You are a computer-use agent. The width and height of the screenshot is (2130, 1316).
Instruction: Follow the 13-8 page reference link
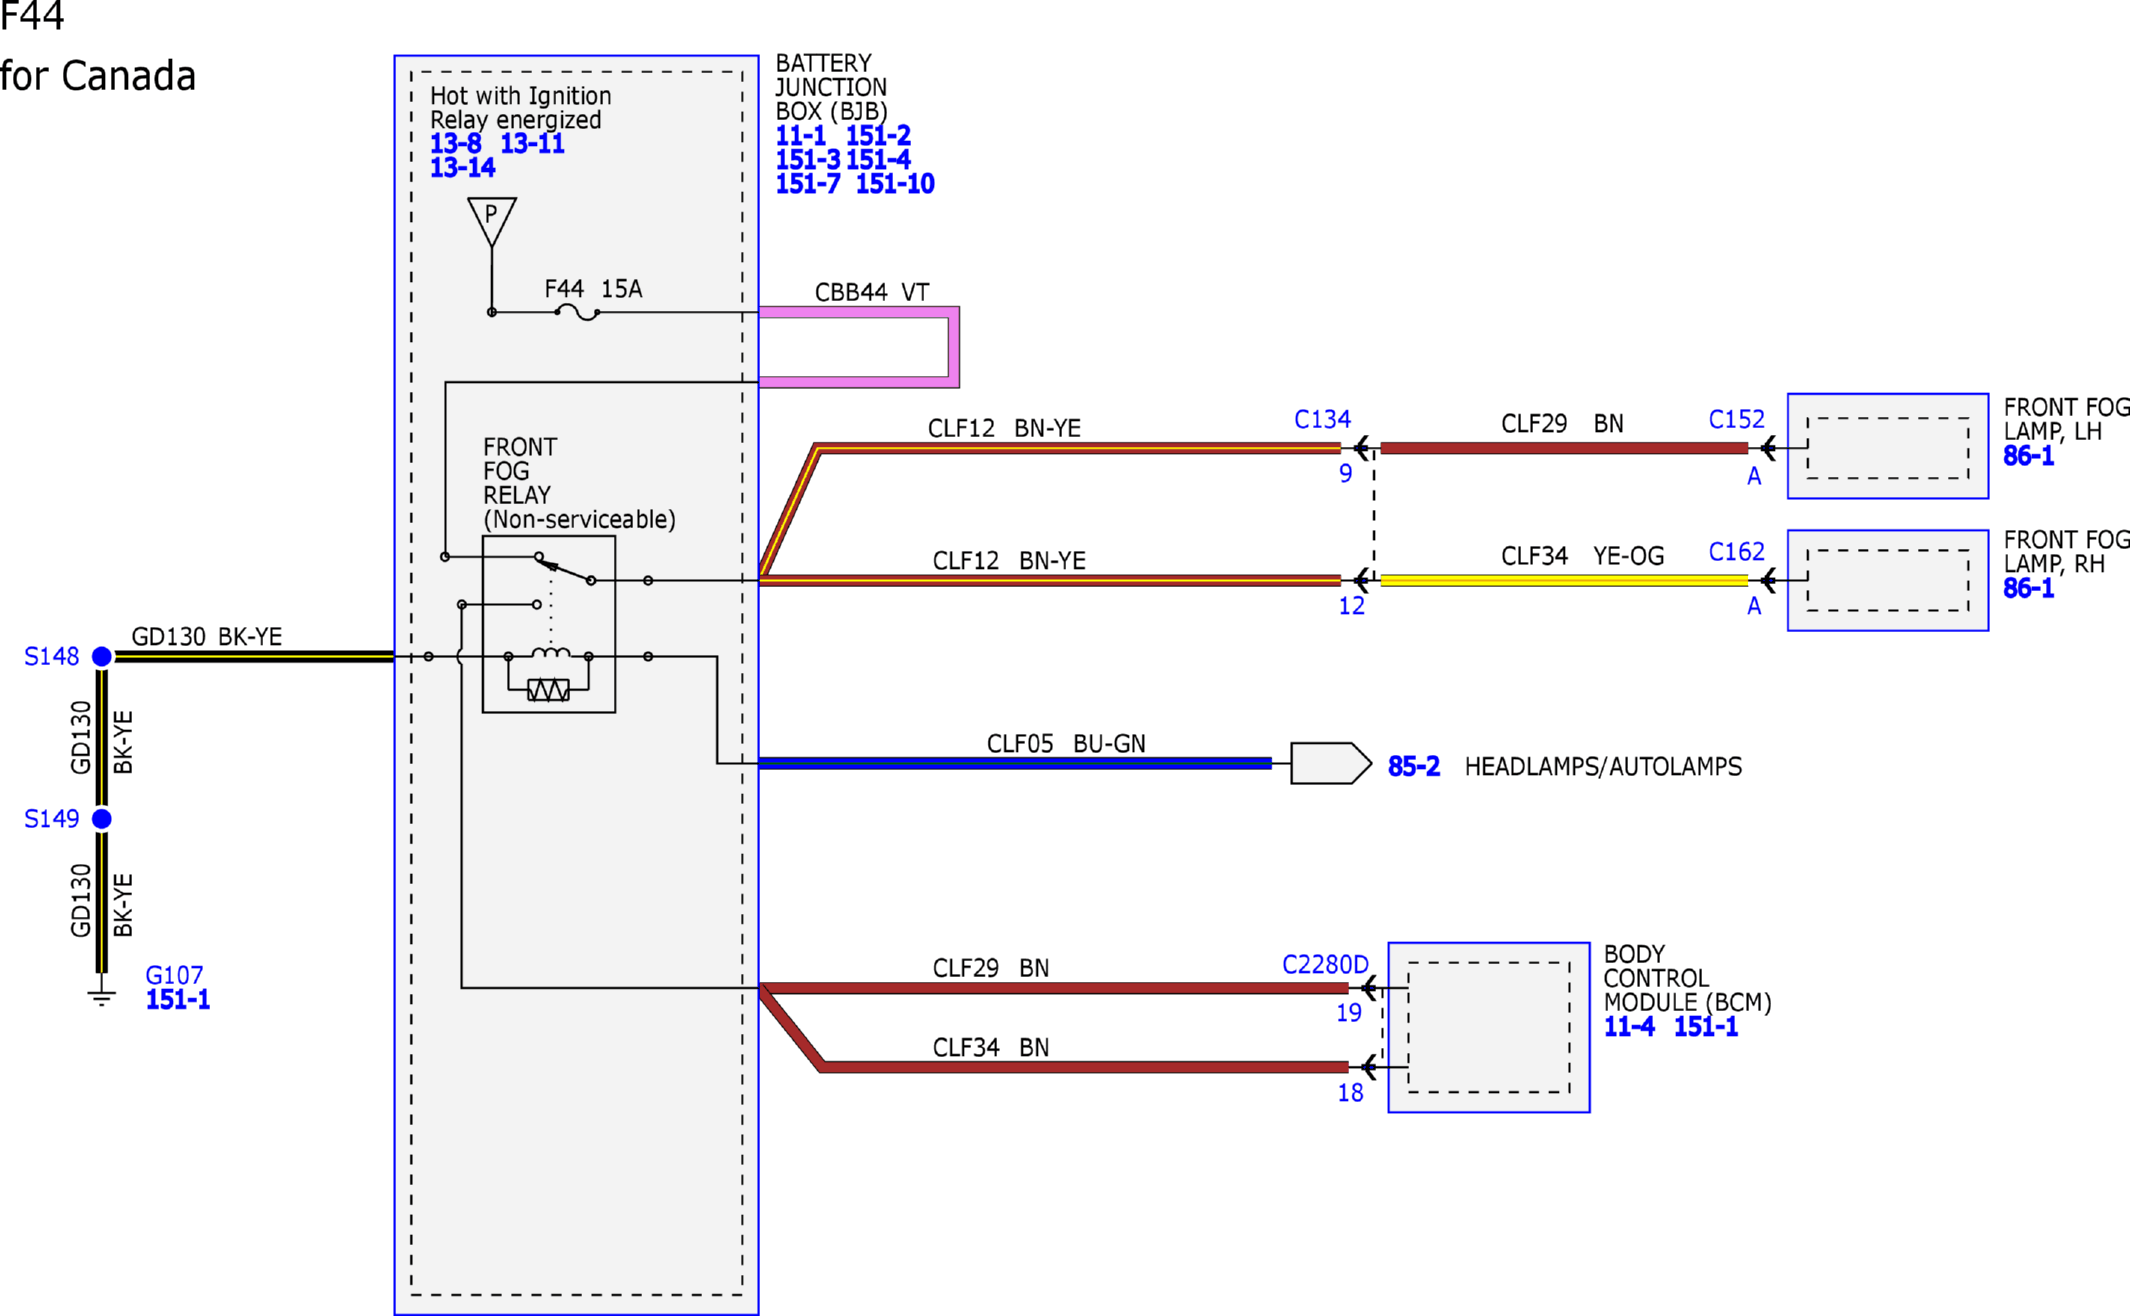455,144
